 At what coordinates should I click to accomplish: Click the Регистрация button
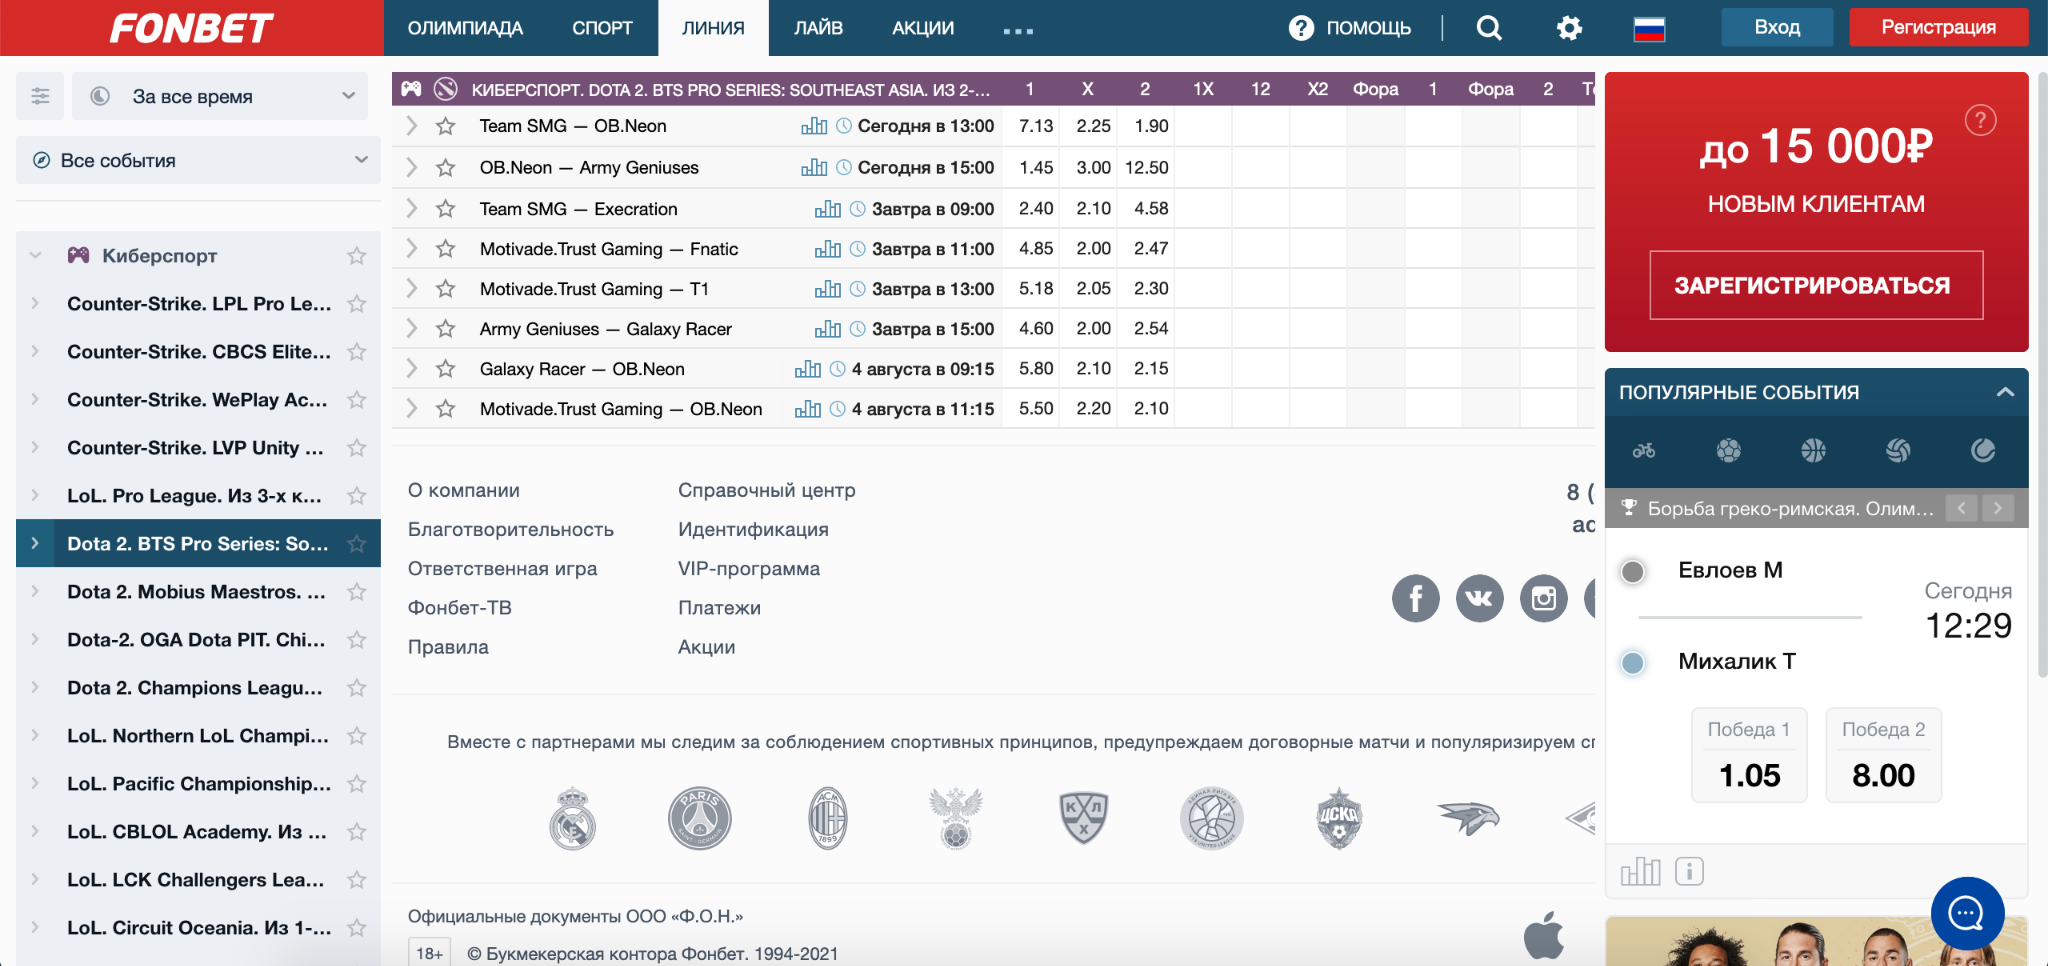1938,27
